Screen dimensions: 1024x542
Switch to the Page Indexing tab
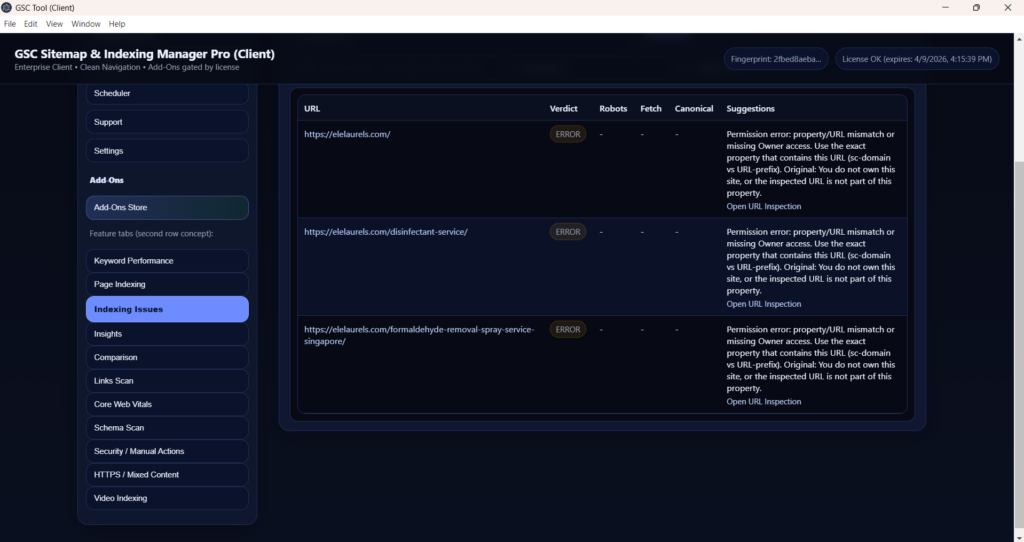(x=167, y=285)
